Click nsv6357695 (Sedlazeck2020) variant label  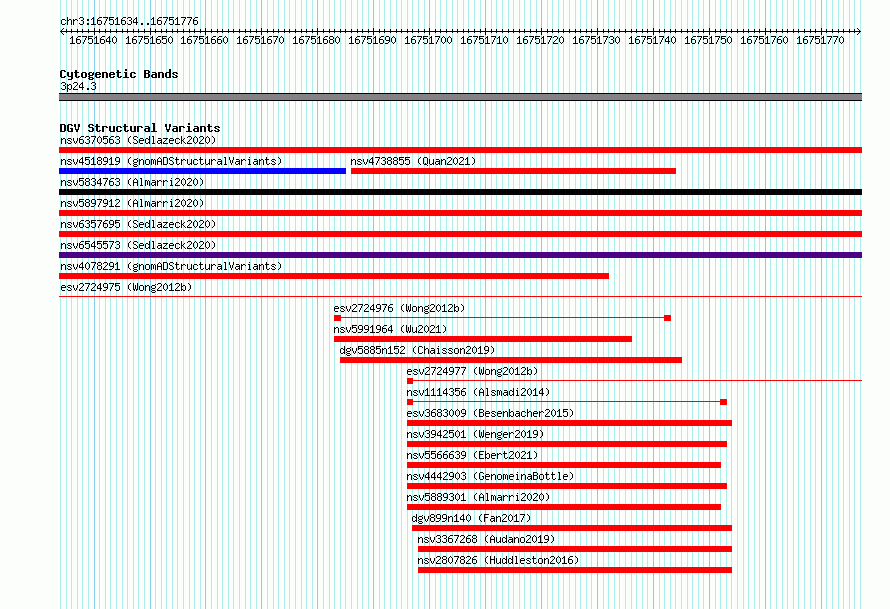(x=138, y=224)
